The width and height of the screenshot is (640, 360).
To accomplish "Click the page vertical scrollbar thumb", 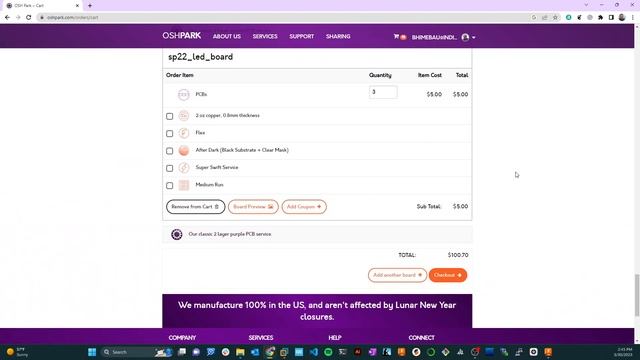I will [x=637, y=295].
